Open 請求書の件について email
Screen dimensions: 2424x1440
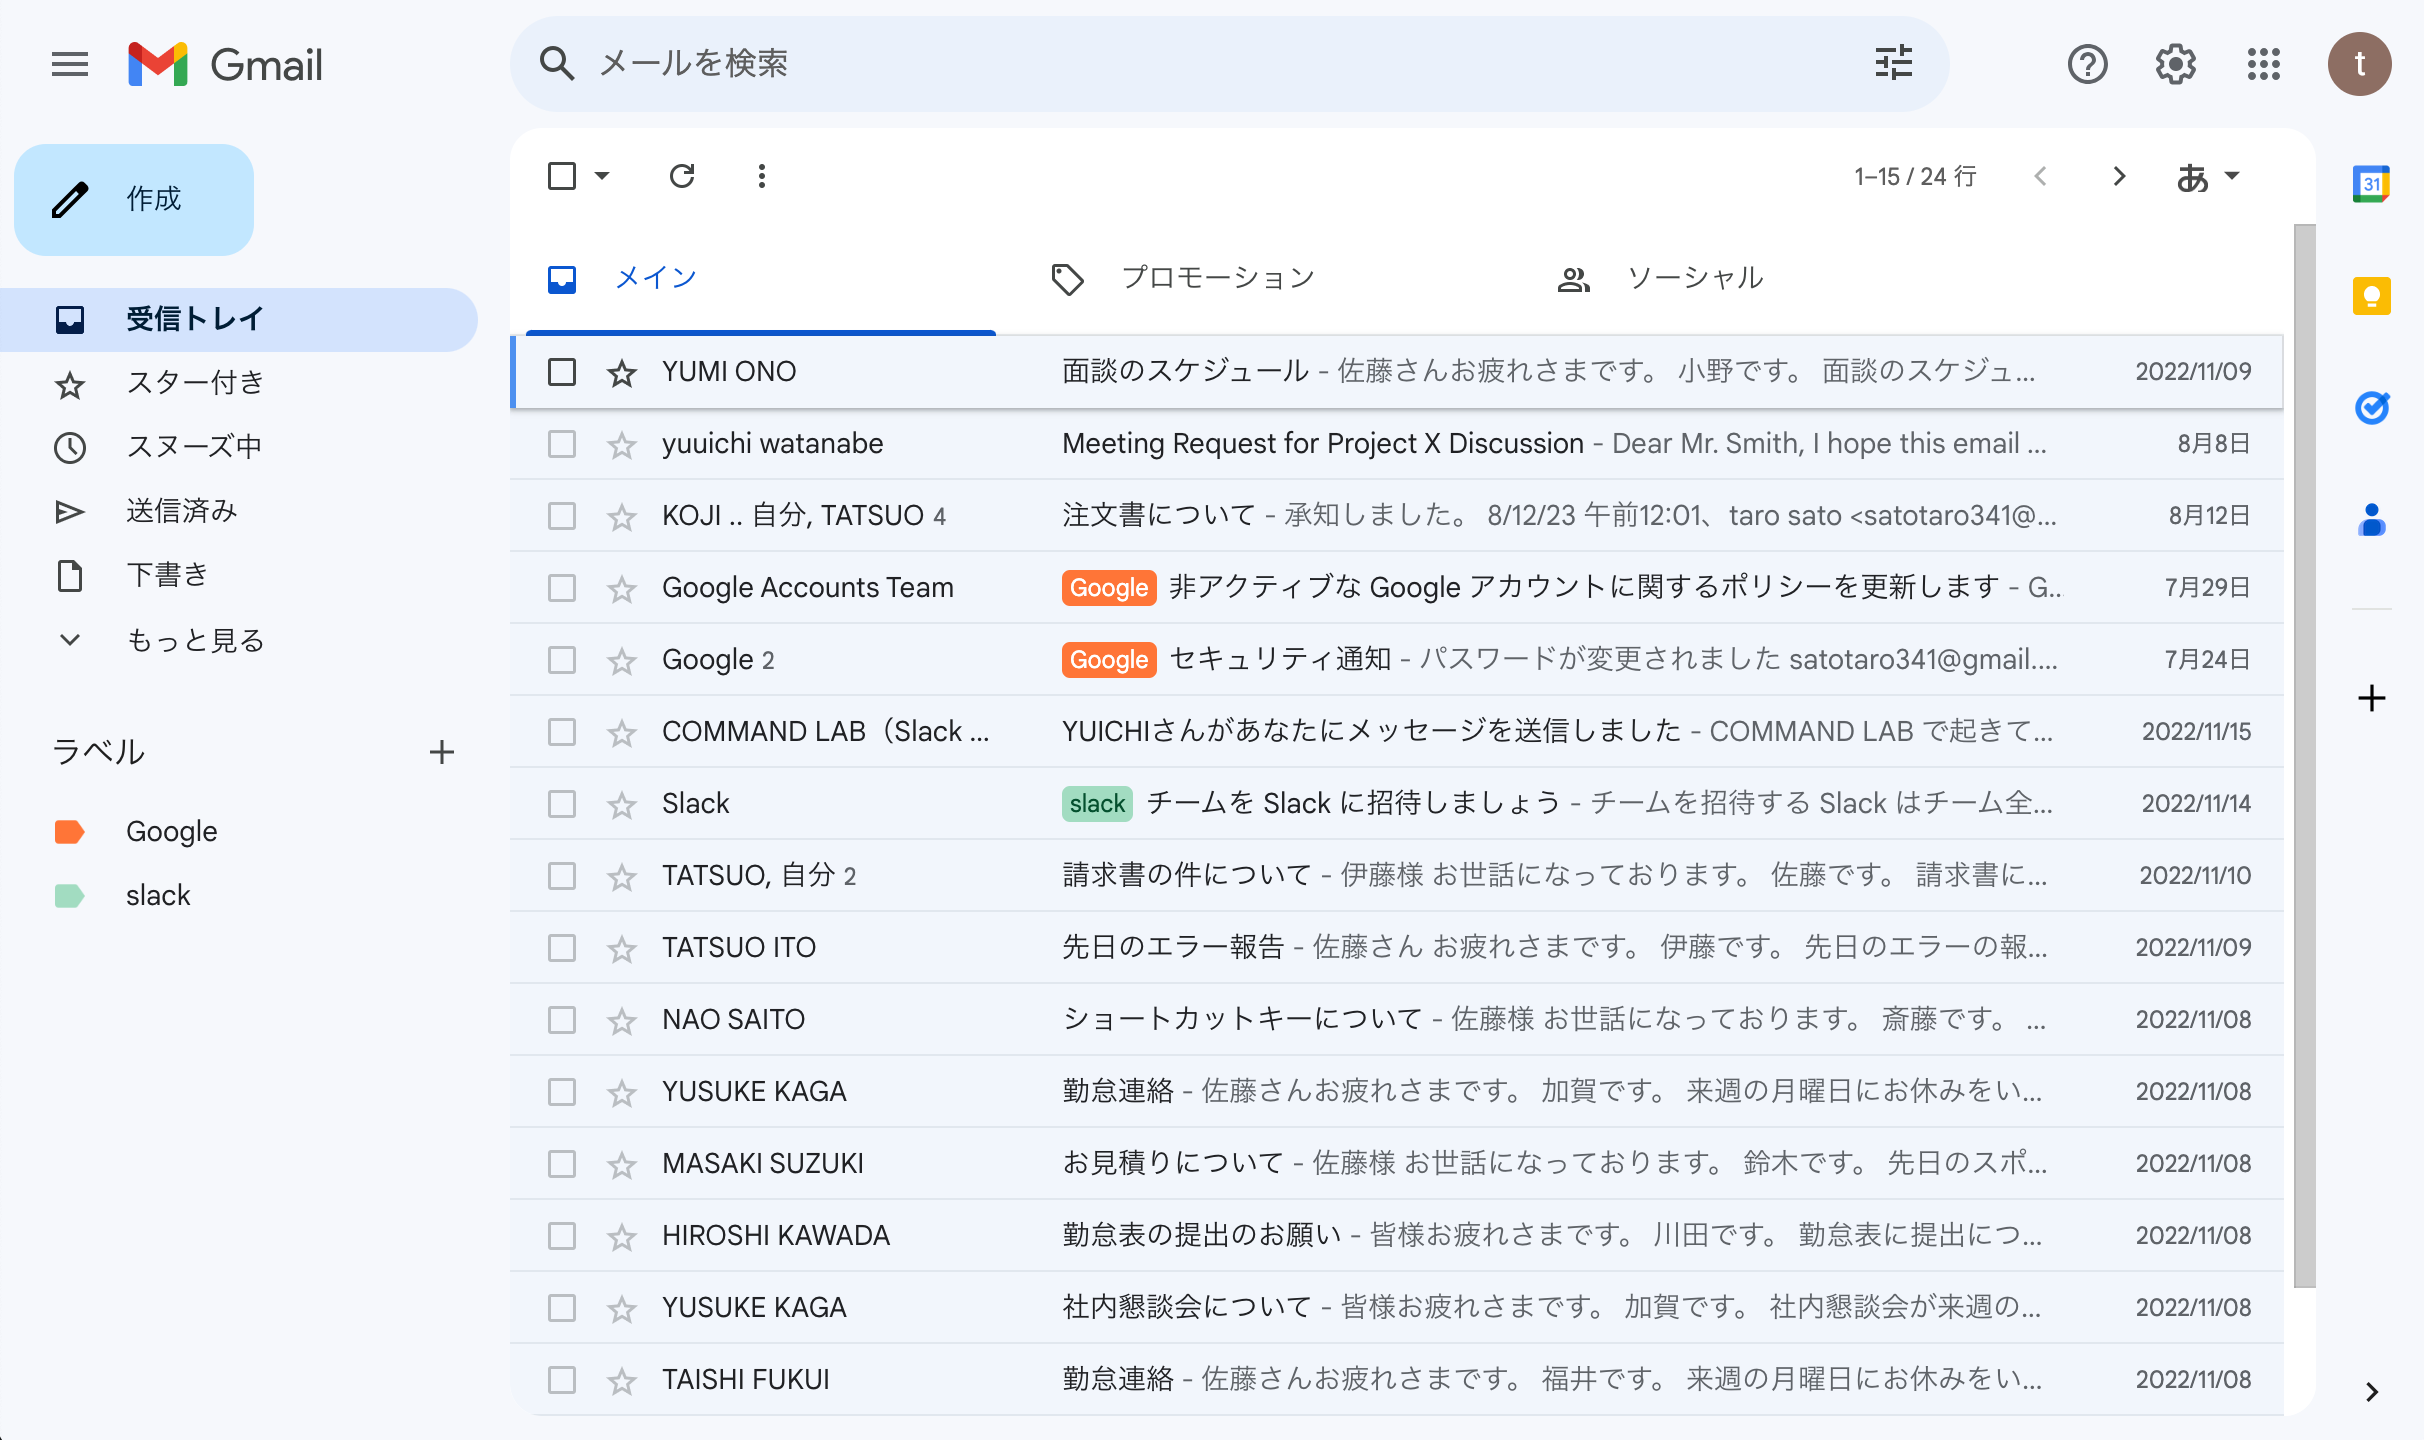(1397, 876)
